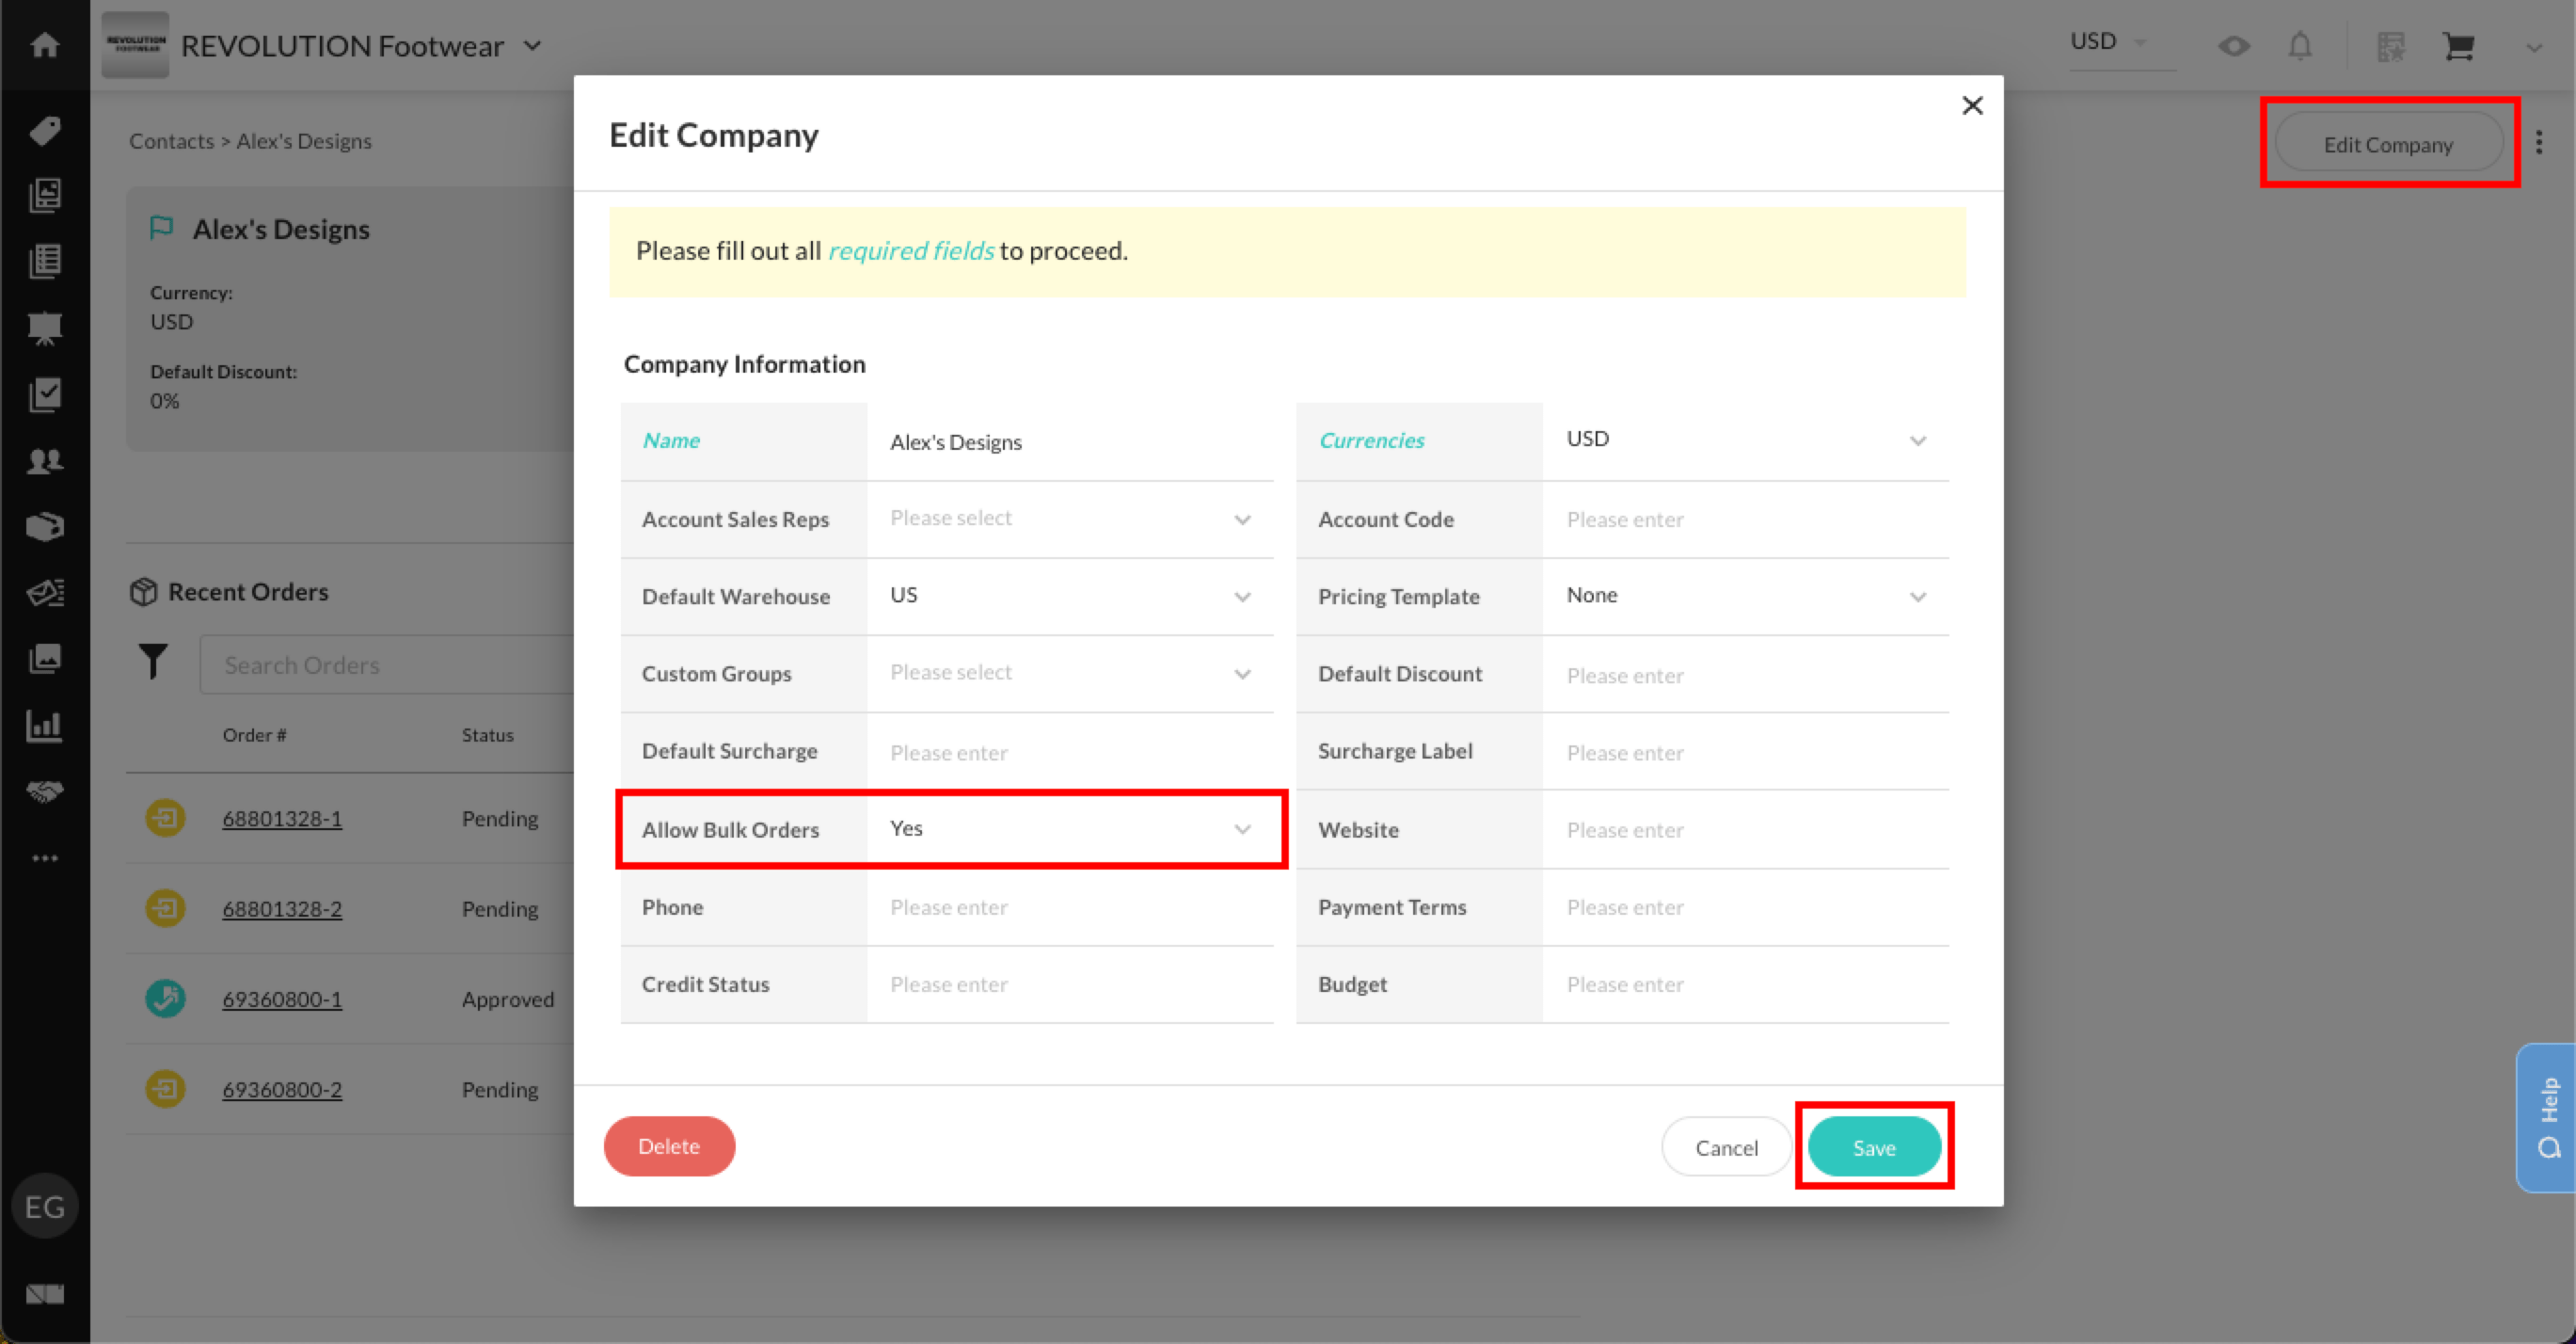Image resolution: width=2576 pixels, height=1344 pixels.
Task: Click the filter funnel above Recent Orders
Action: coord(153,661)
